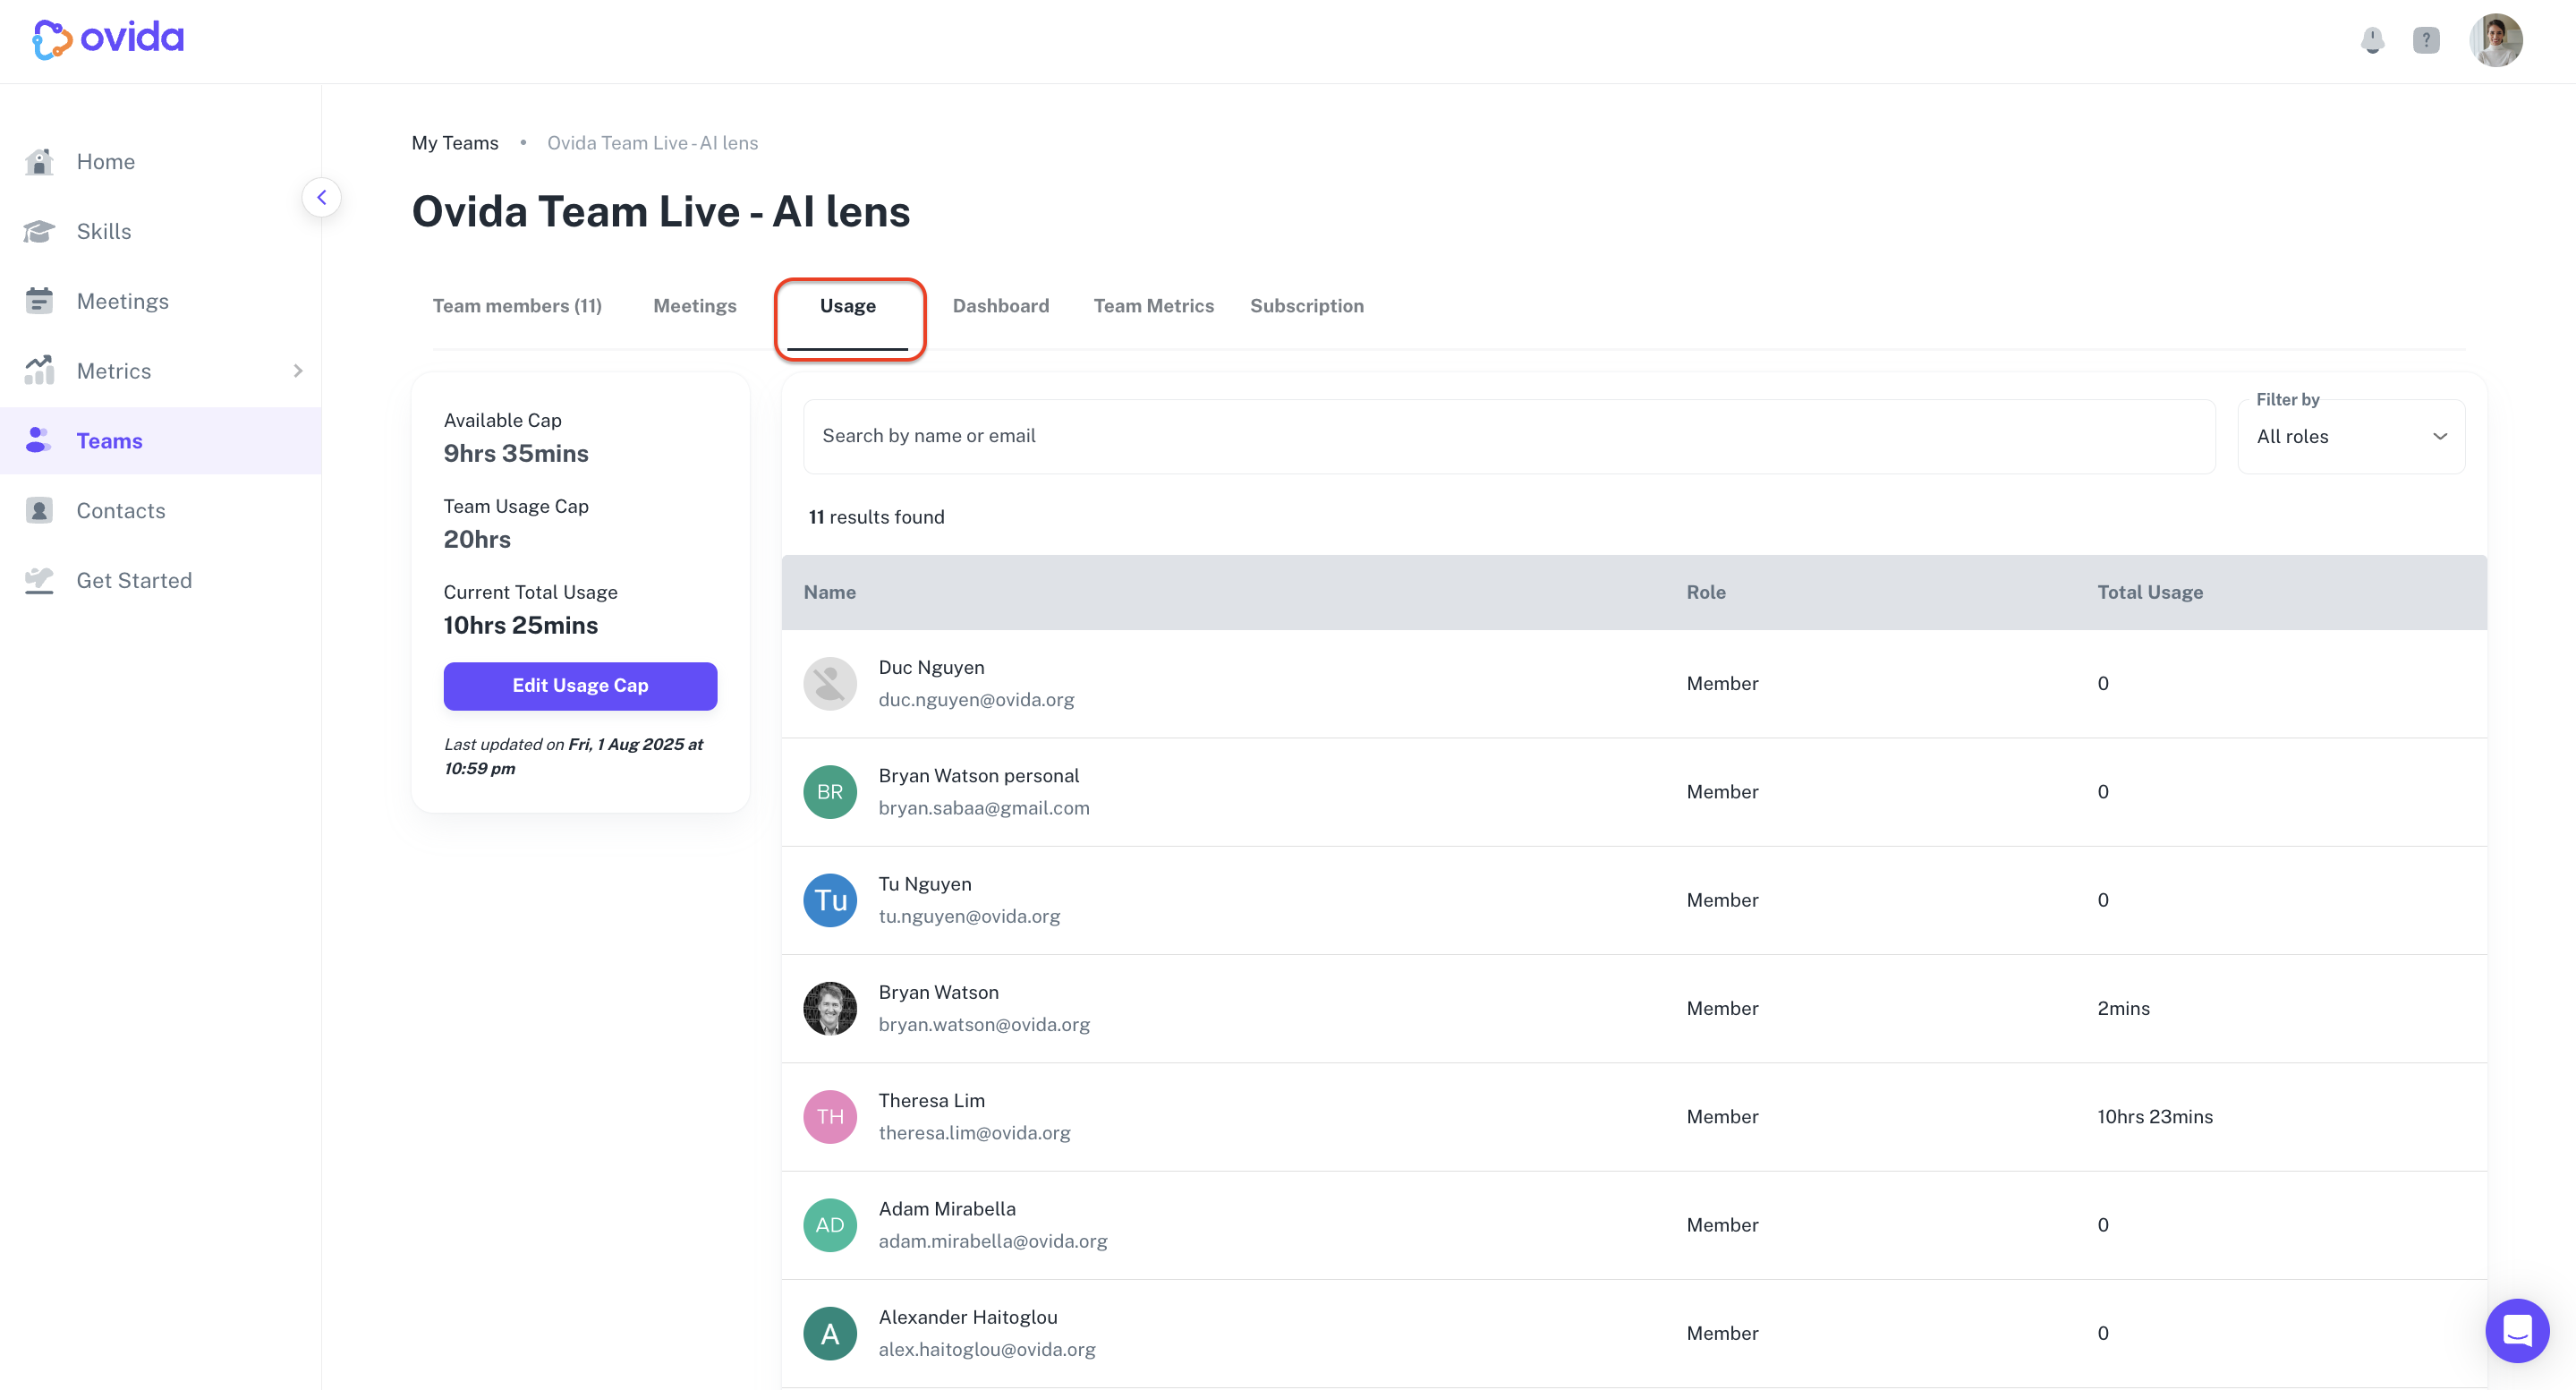The width and height of the screenshot is (2576, 1390).
Task: Click Bryan Watson's 2mins usage value
Action: (x=2123, y=1008)
